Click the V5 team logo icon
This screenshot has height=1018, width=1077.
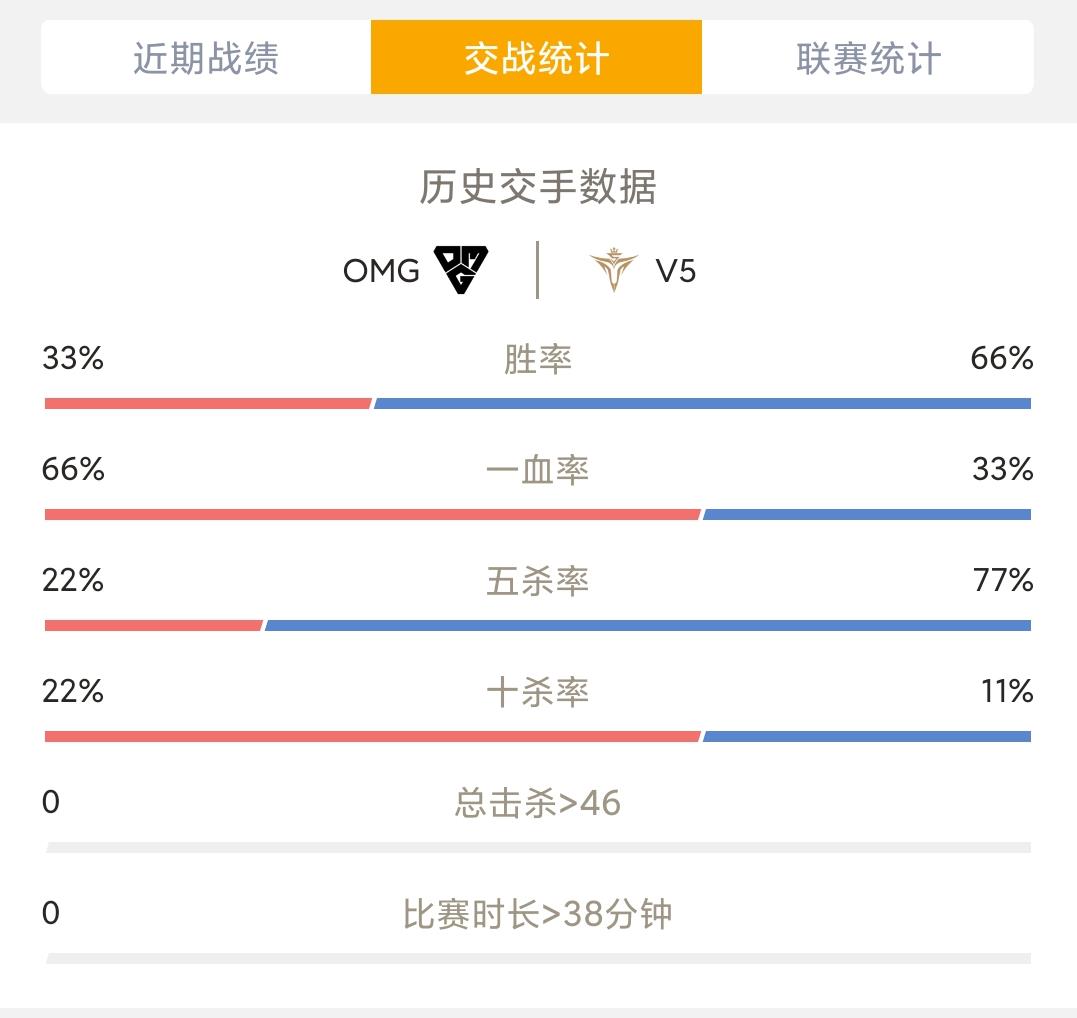pos(613,270)
